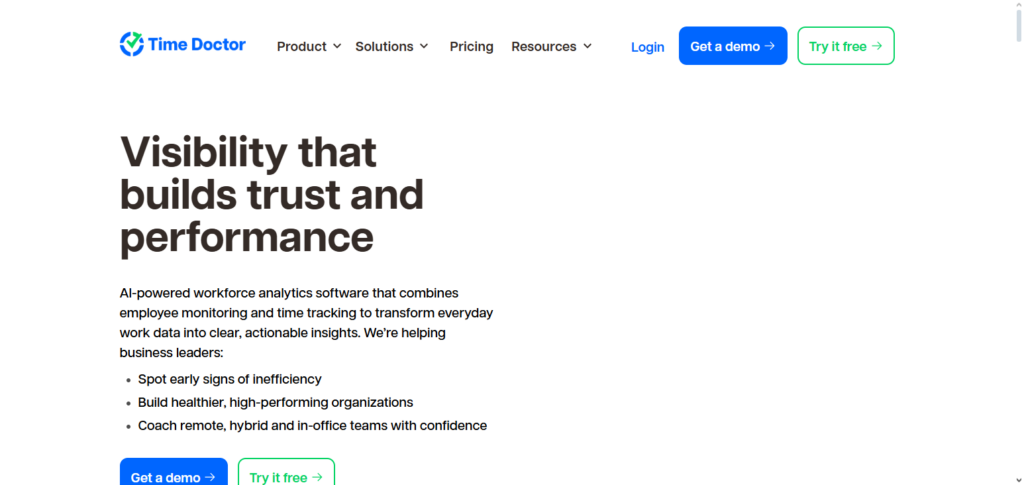Expand the Resources dropdown chevron
Viewport: 1024px width, 485px height.
tap(588, 46)
